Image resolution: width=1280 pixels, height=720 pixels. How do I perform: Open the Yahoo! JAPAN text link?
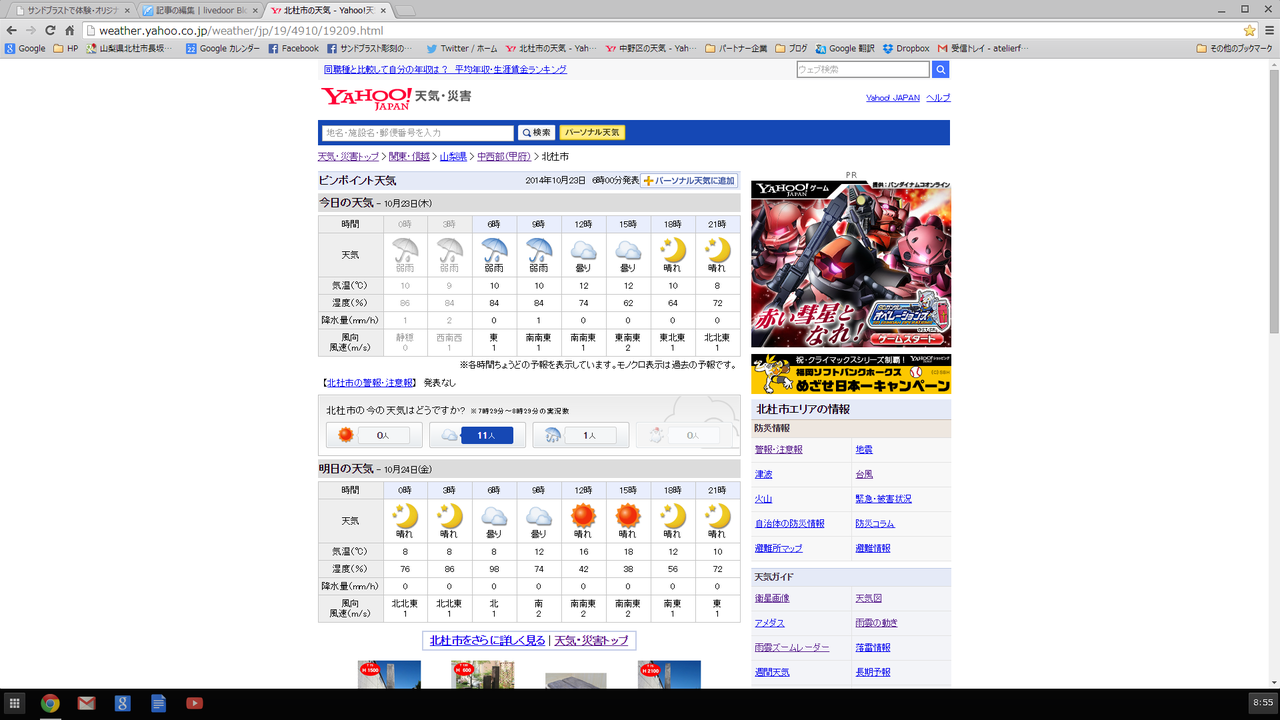point(893,98)
